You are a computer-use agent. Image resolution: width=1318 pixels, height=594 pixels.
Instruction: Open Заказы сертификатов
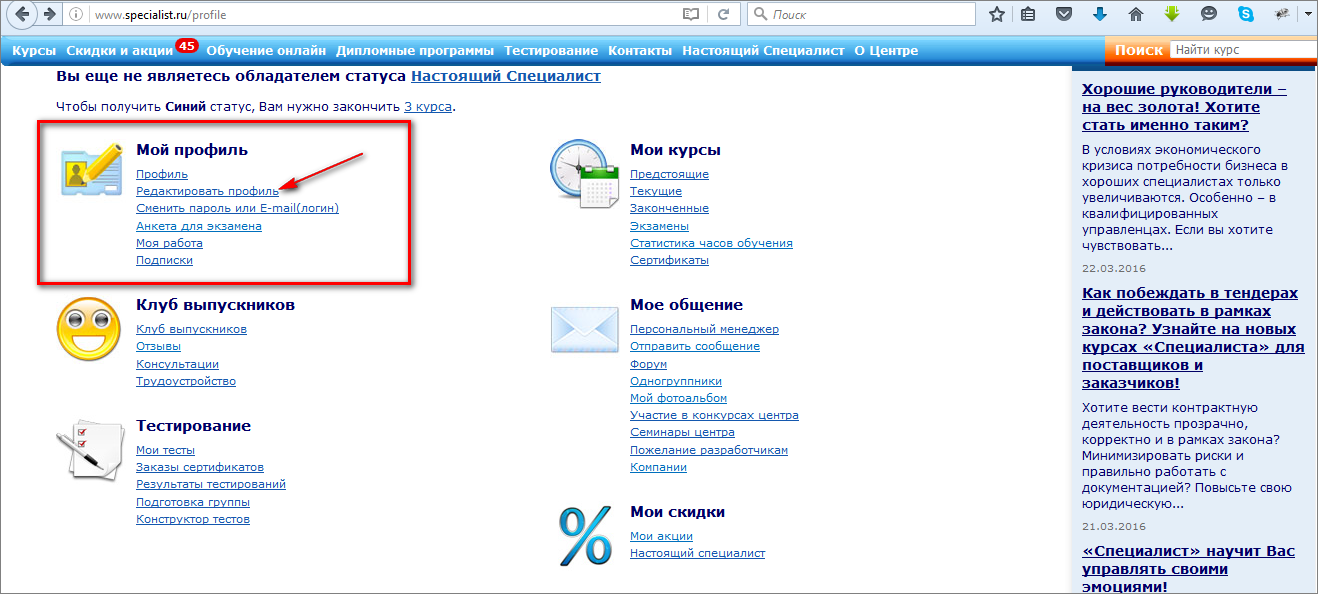(200, 467)
